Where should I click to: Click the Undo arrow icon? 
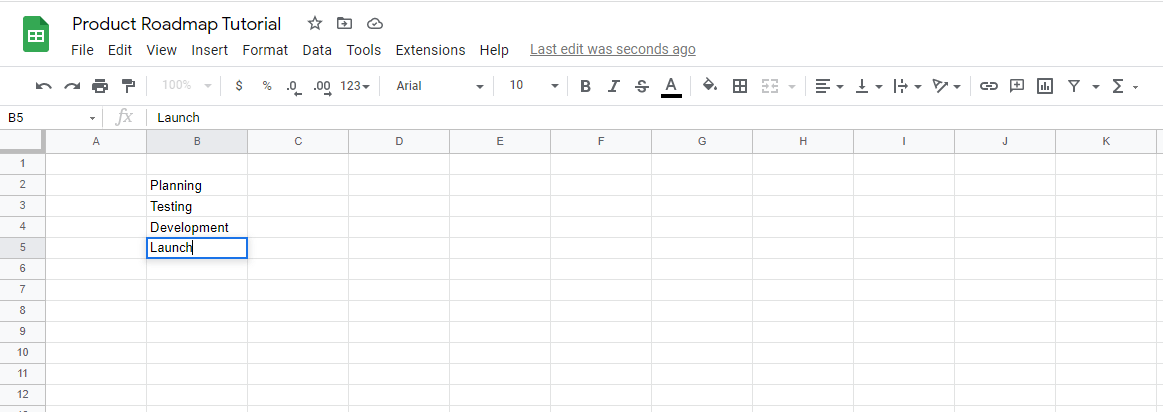click(43, 86)
